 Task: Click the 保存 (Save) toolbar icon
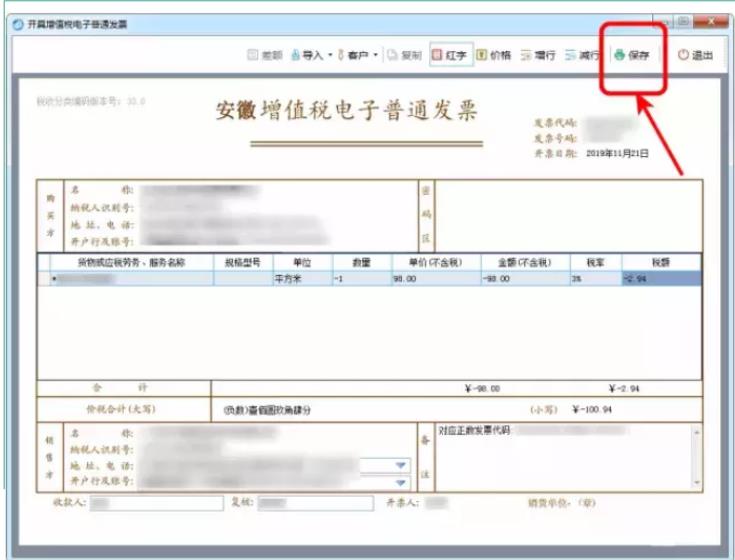632,56
